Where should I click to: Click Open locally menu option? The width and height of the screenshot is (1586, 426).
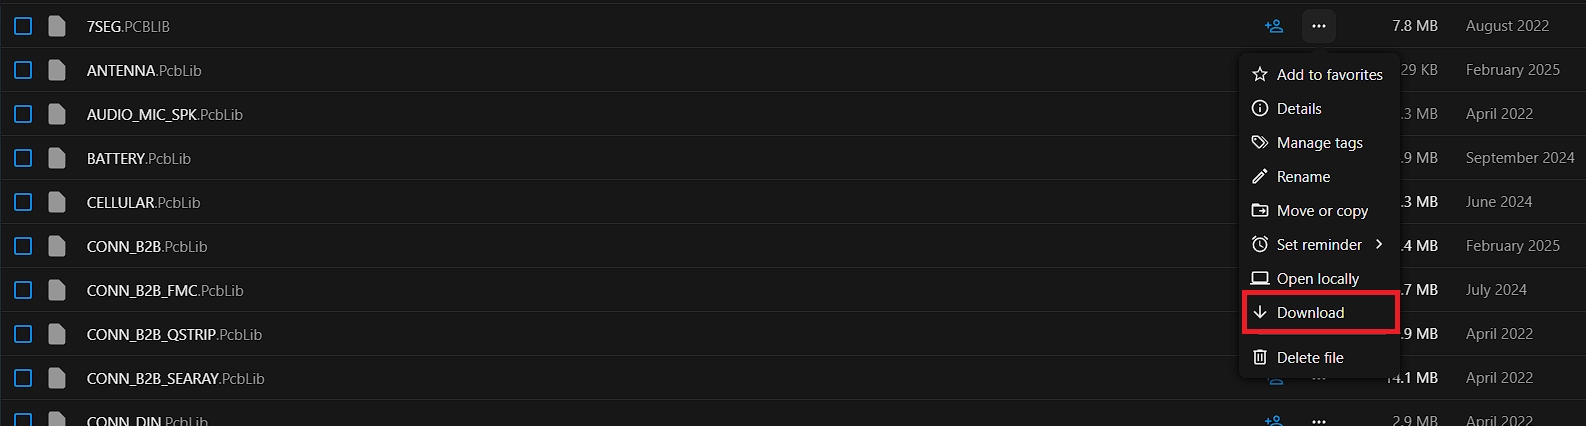1317,279
